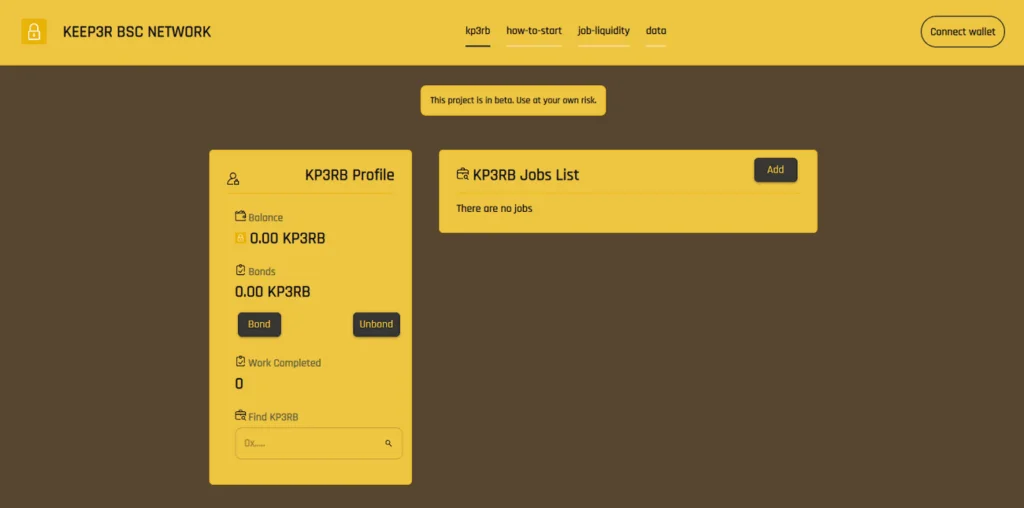Click the wallet icon next to Balance
This screenshot has height=508, width=1024.
[240, 217]
